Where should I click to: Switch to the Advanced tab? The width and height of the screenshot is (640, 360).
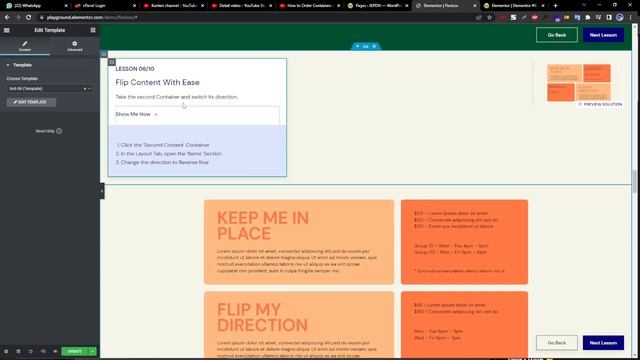point(75,46)
